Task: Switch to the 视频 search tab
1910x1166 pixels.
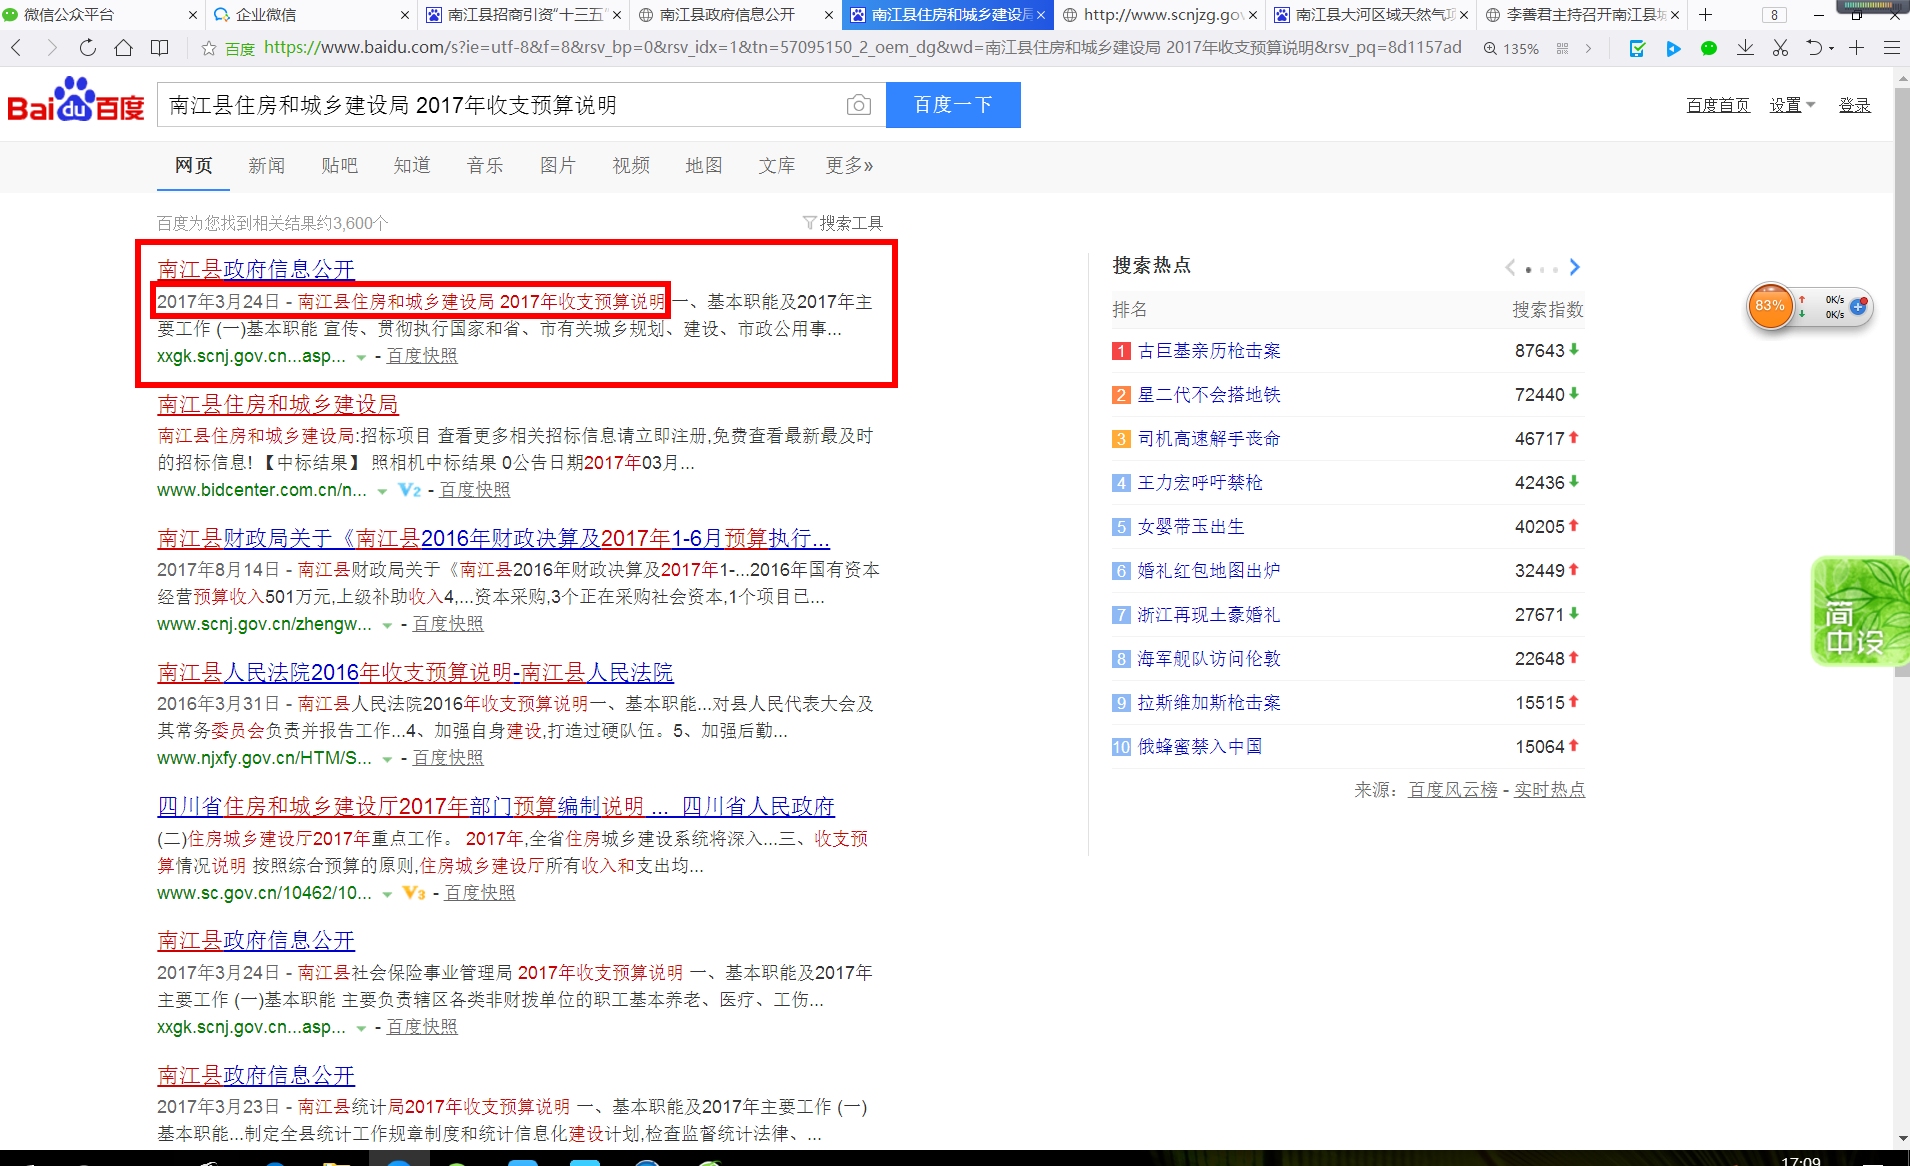Action: click(631, 165)
